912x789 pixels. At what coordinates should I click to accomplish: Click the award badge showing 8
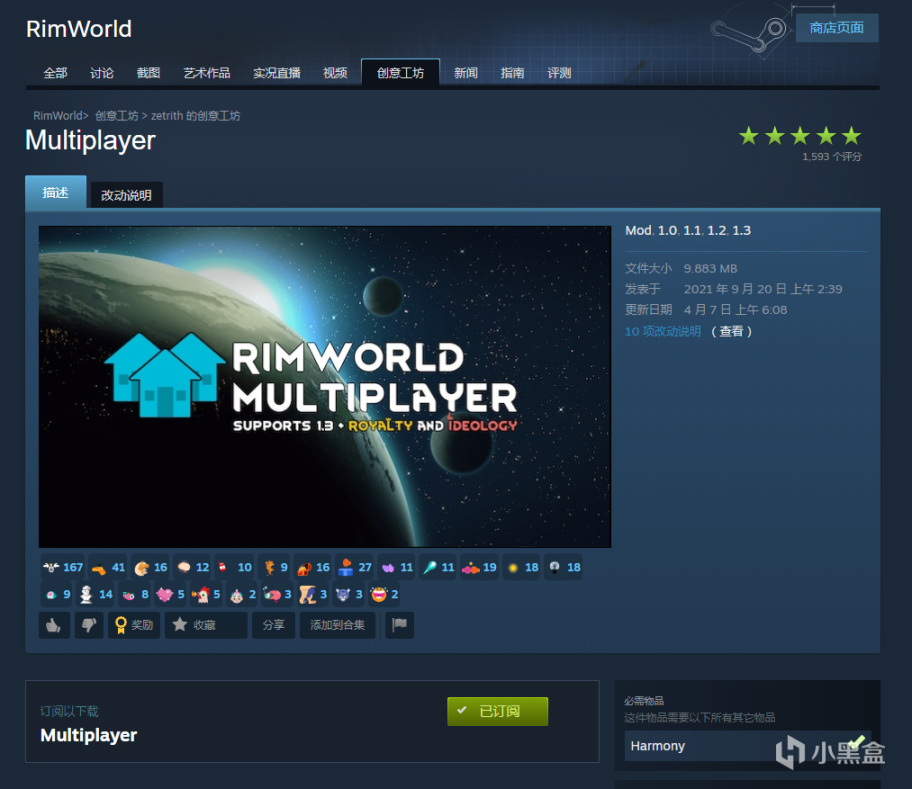[135, 594]
